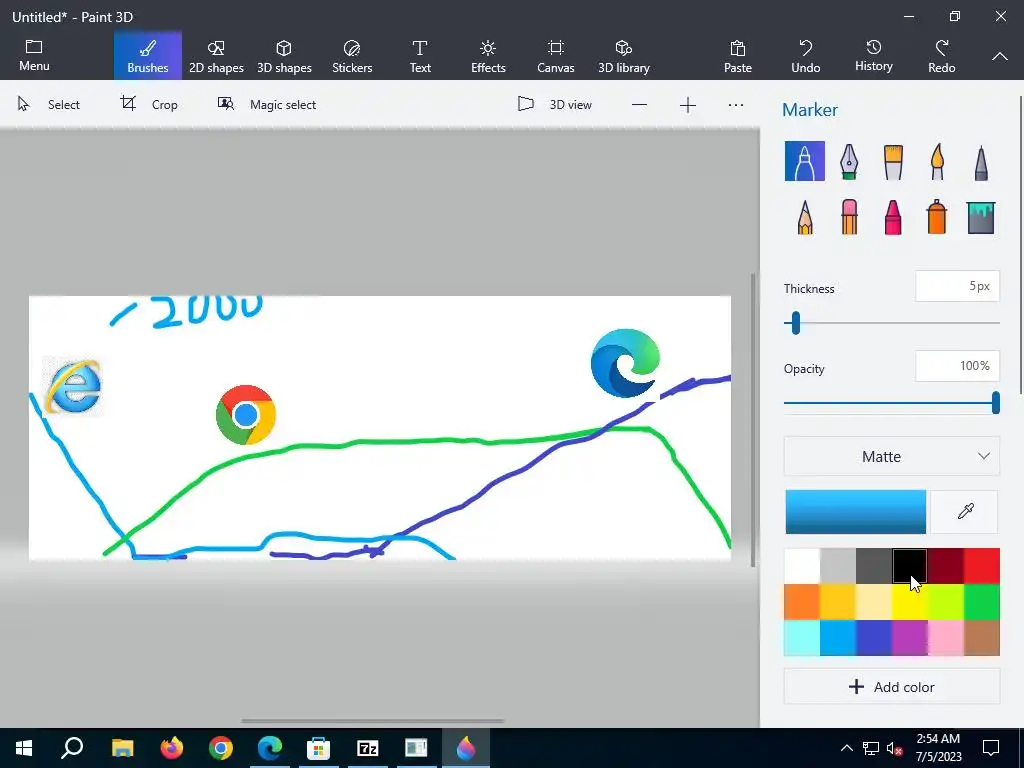Click the Brushes tab
This screenshot has height=768, width=1024.
point(148,56)
